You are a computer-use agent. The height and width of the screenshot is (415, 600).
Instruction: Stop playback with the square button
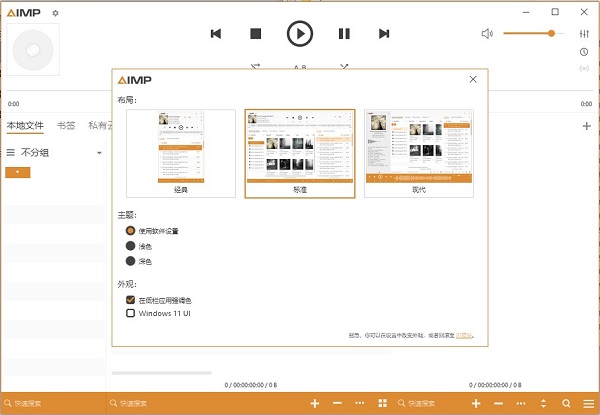point(256,34)
